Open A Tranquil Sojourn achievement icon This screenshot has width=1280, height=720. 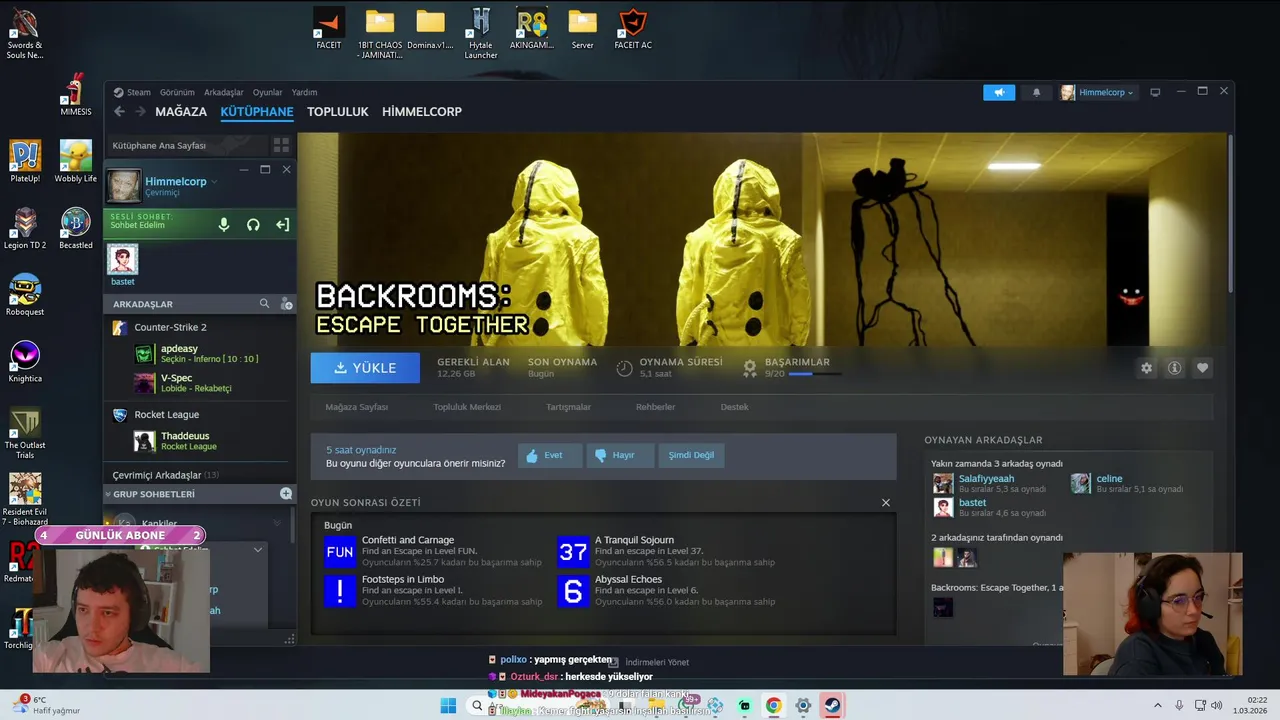tap(573, 551)
